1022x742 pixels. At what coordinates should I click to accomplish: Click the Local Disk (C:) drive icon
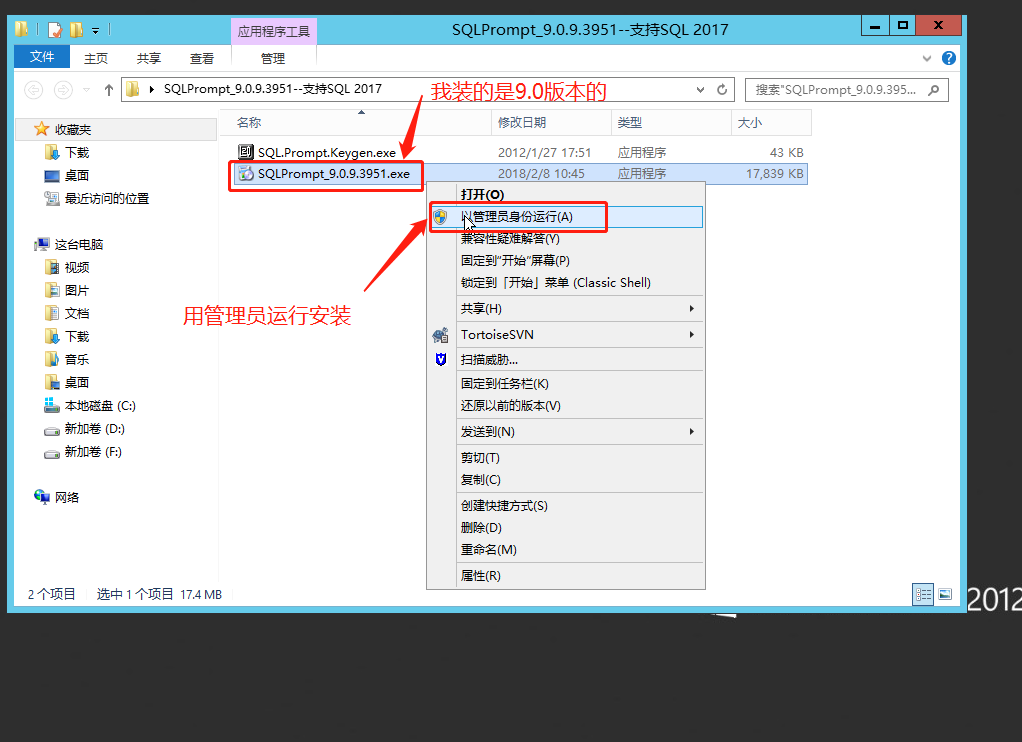tap(51, 406)
